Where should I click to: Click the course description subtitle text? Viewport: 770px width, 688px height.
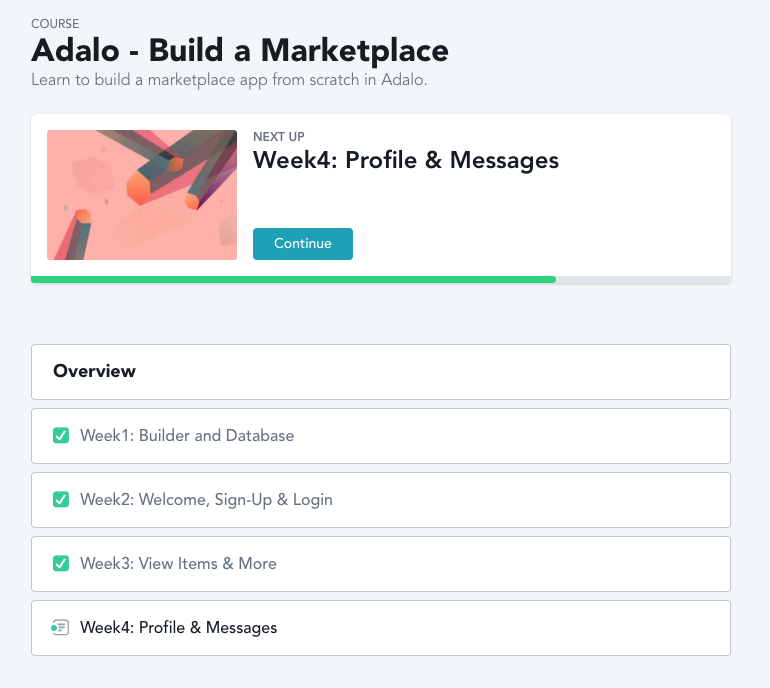click(229, 79)
